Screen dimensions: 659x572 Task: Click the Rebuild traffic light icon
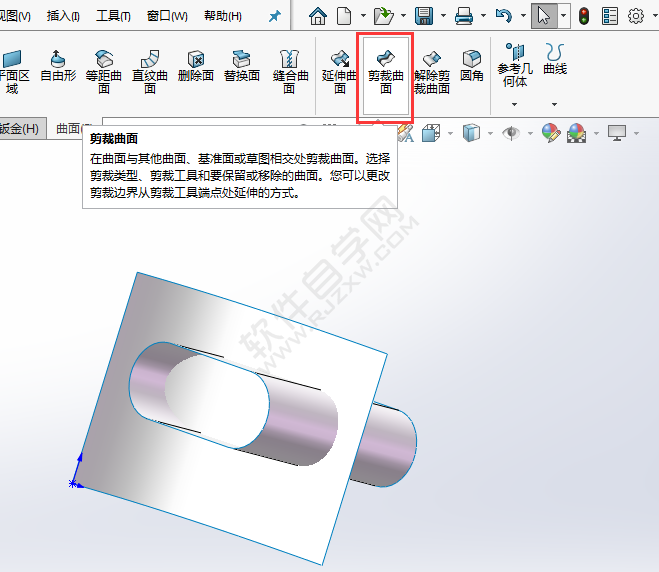tap(584, 16)
